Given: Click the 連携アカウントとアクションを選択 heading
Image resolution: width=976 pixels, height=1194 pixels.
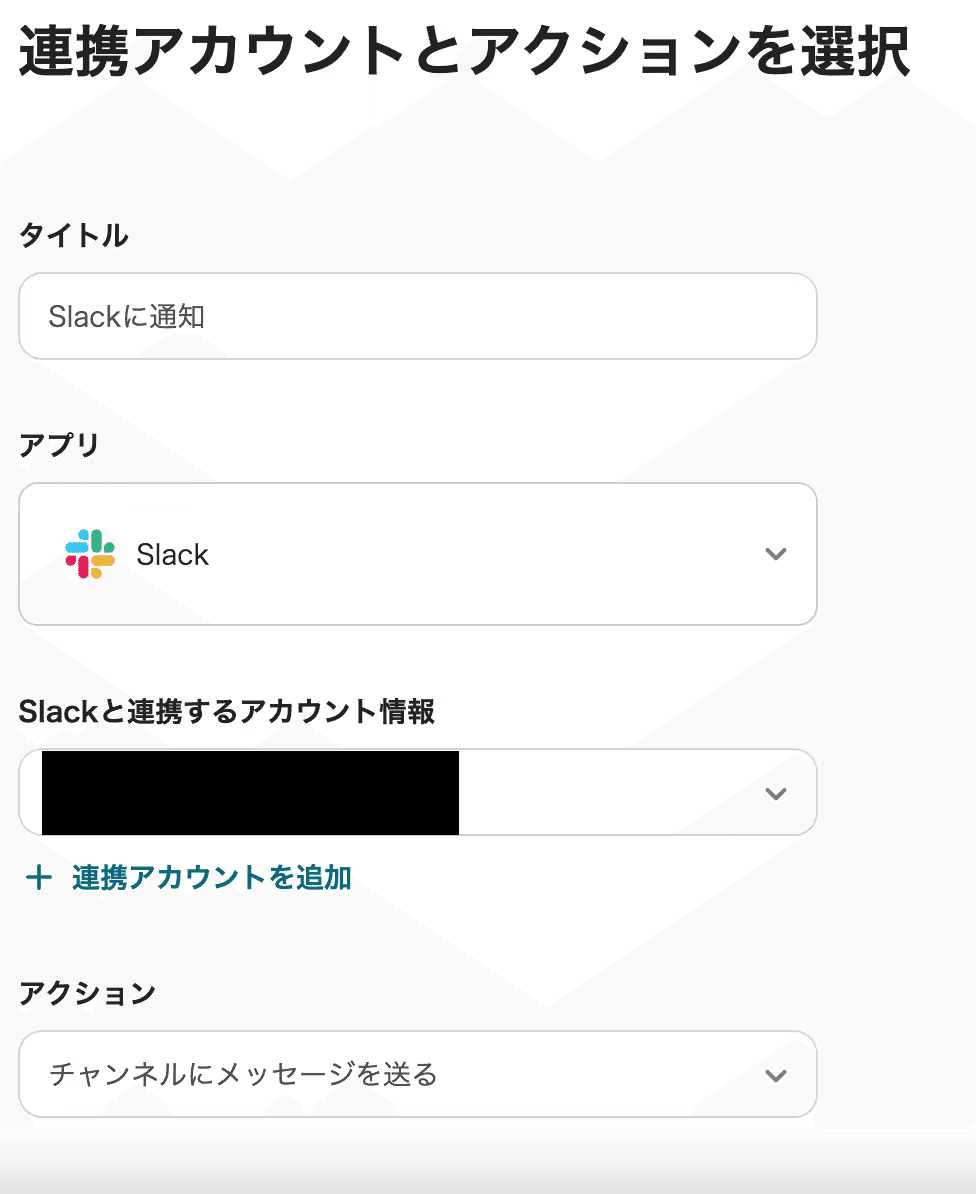Looking at the screenshot, I should (464, 51).
